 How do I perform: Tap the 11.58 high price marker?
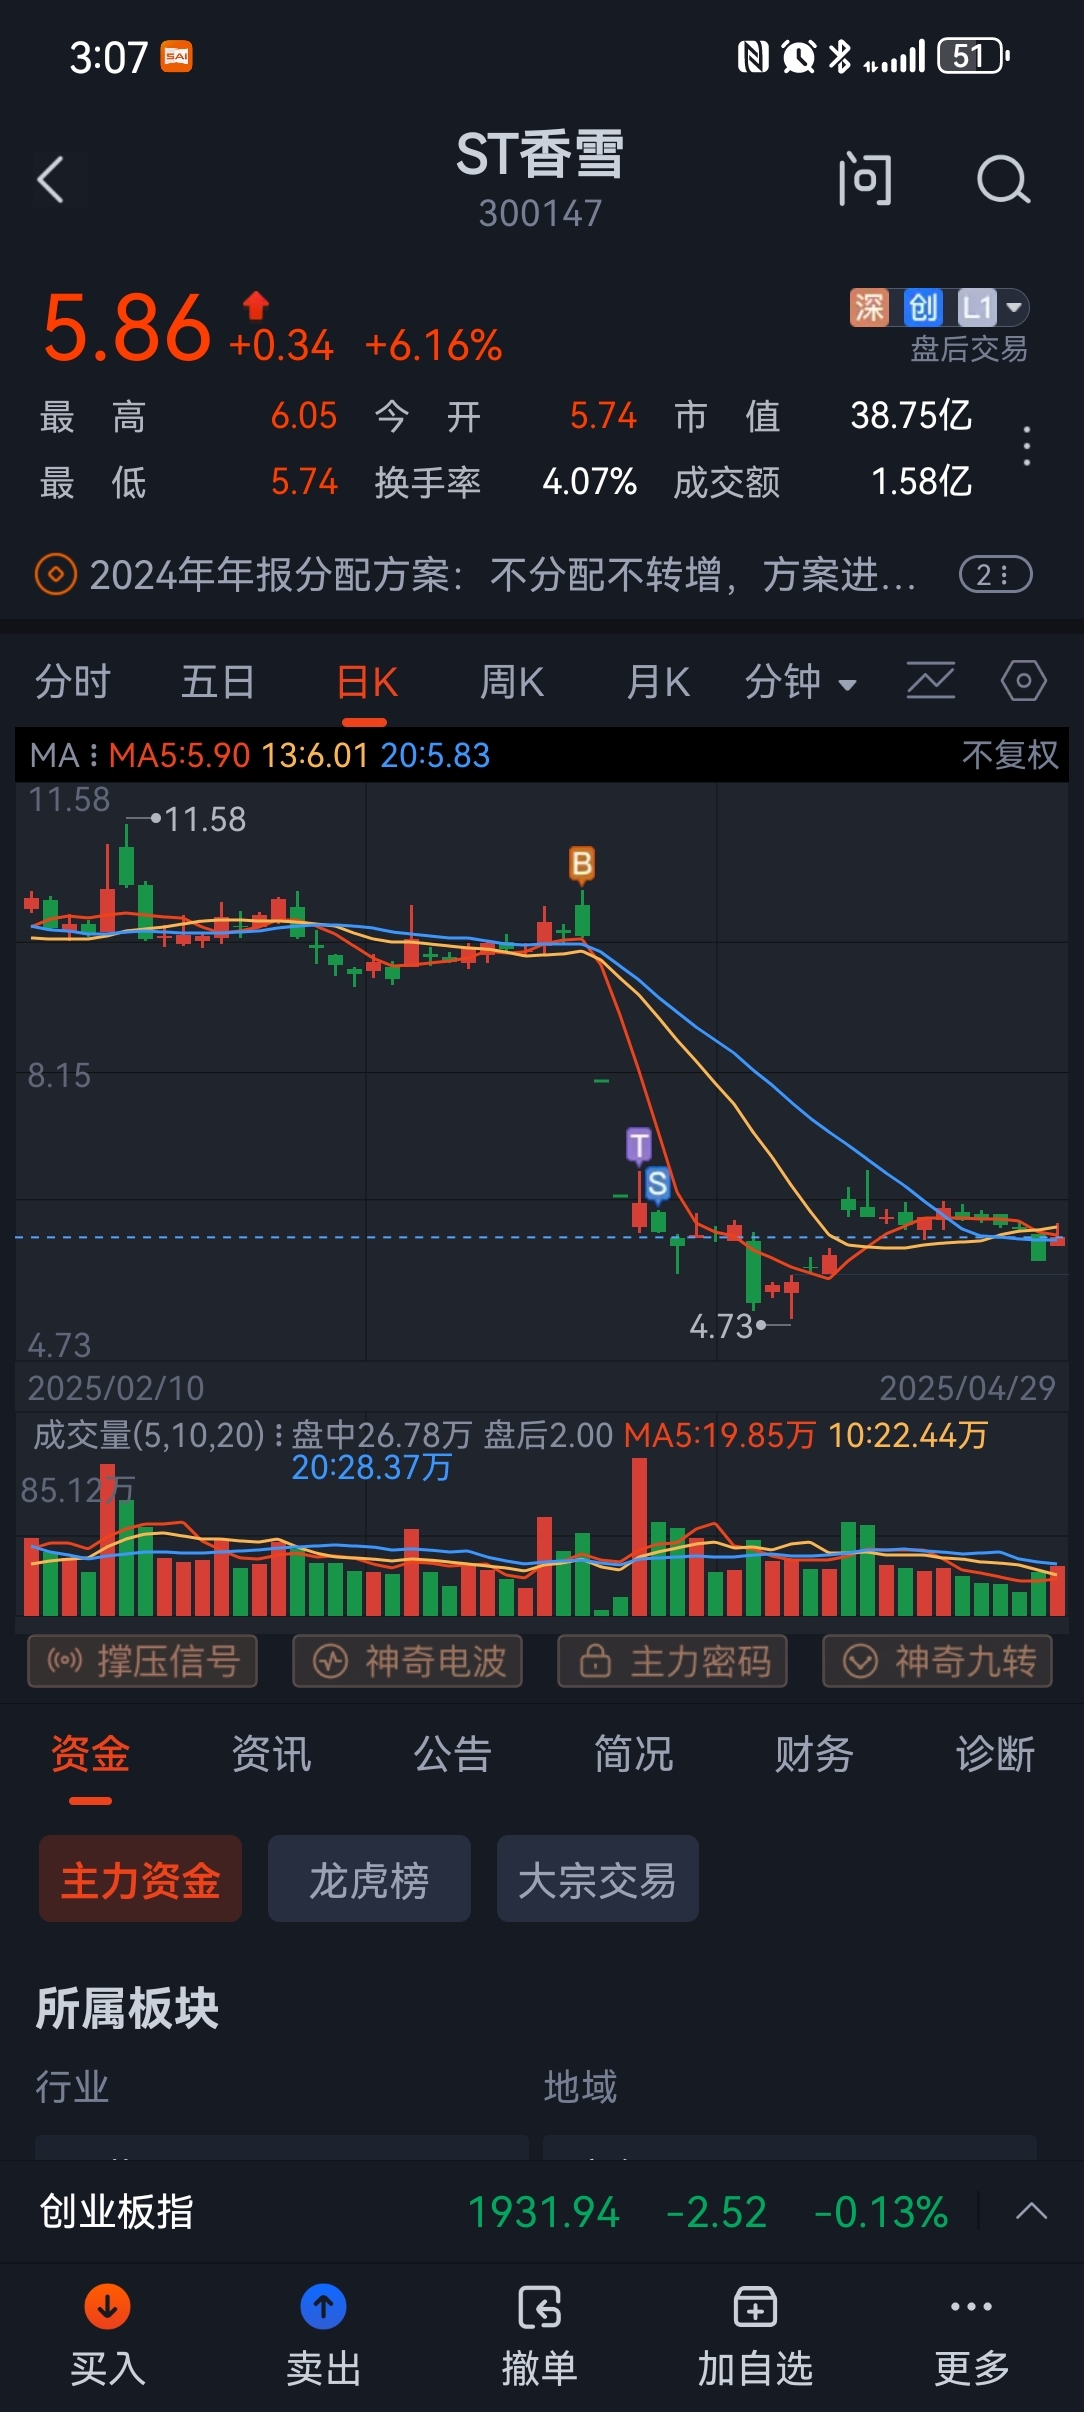(x=204, y=820)
